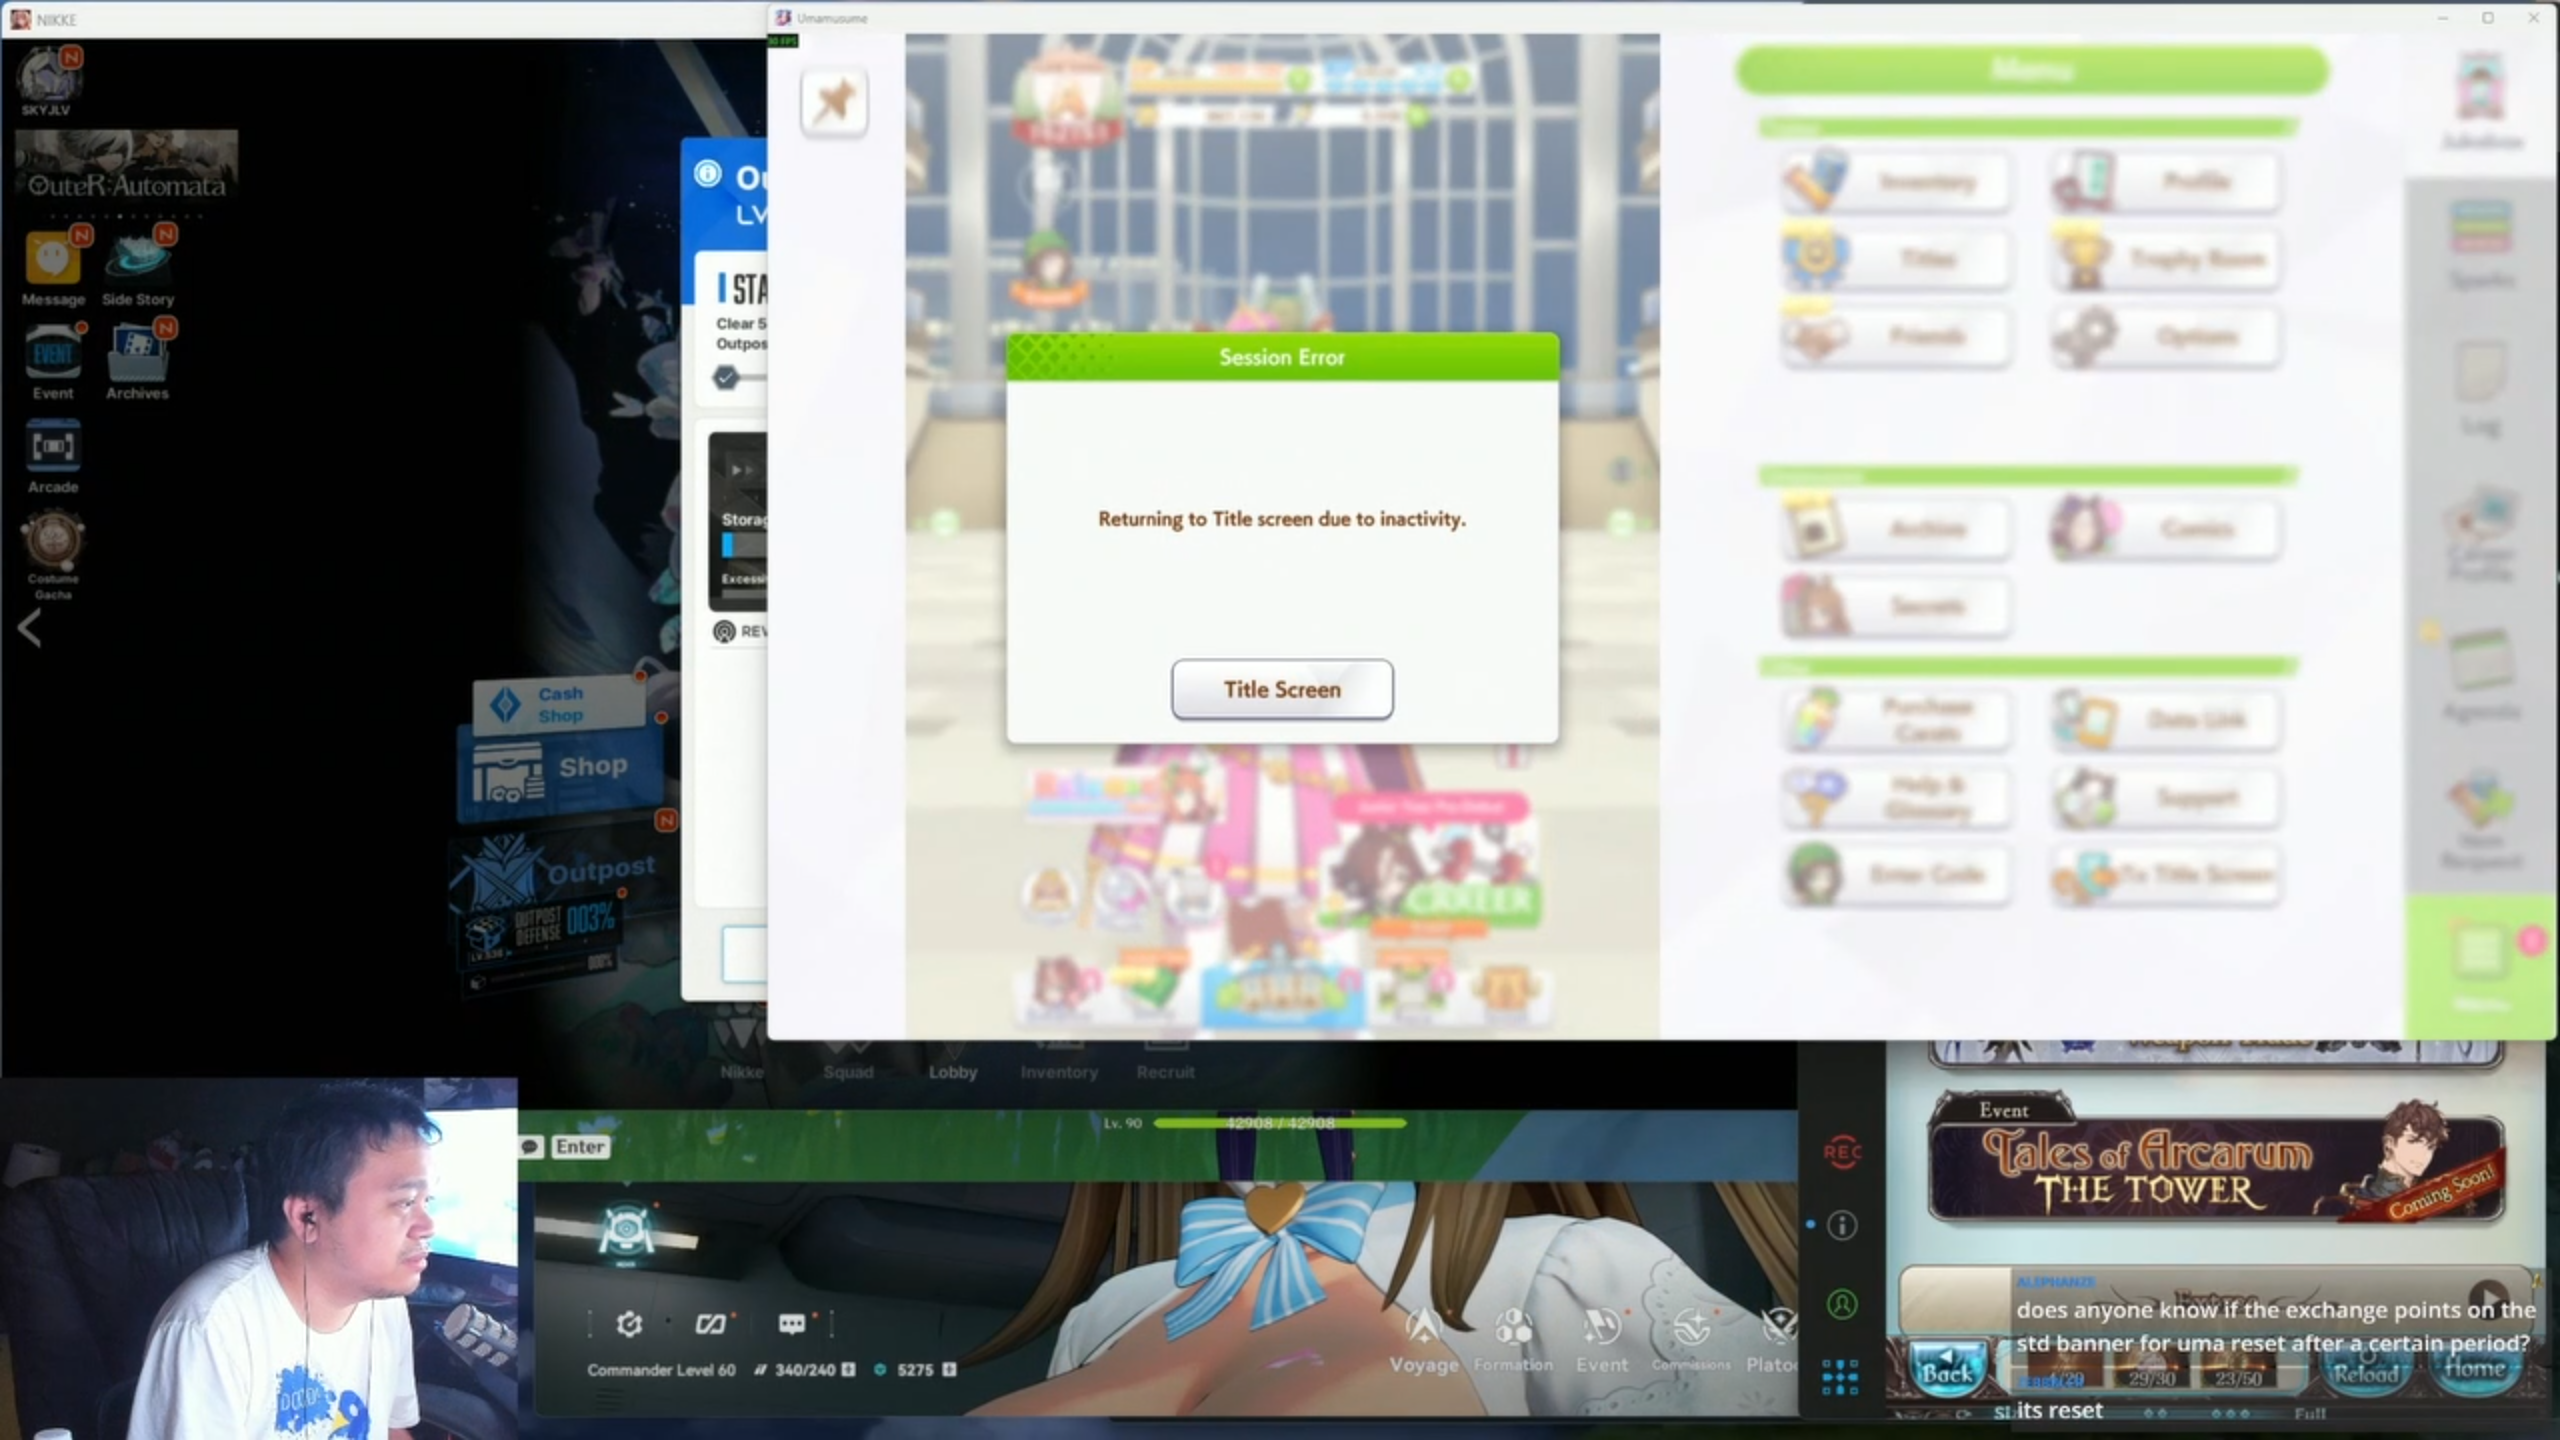Viewport: 2560px width, 1440px height.
Task: Open the Commissions menu icon
Action: (1691, 1342)
